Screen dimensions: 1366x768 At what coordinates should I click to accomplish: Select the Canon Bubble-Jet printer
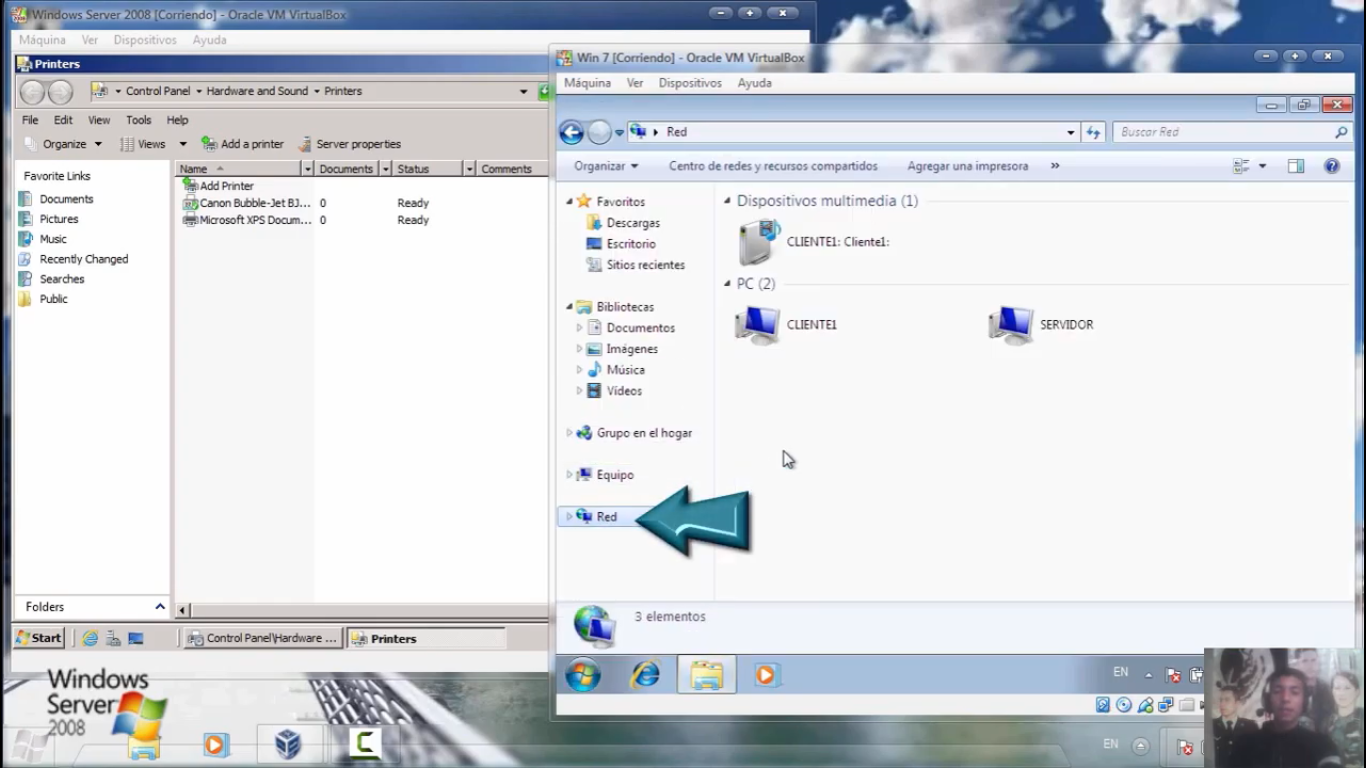[247, 203]
